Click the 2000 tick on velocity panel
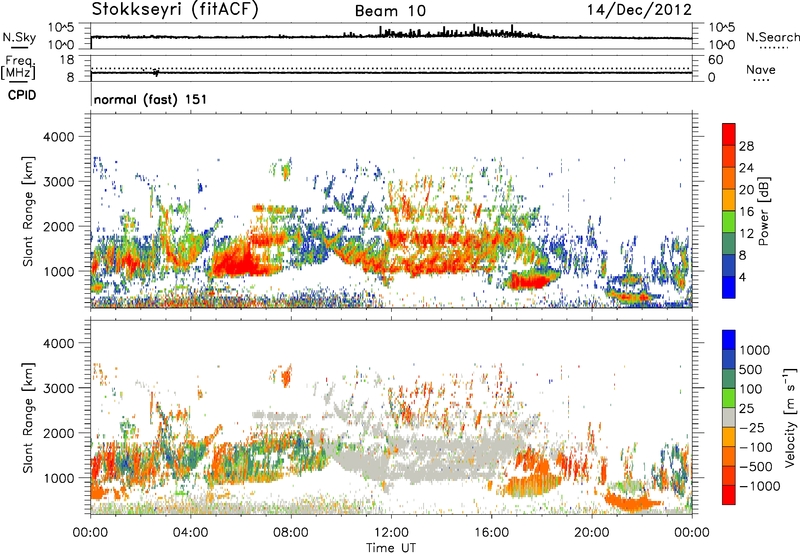This screenshot has width=800, height=554. point(58,433)
